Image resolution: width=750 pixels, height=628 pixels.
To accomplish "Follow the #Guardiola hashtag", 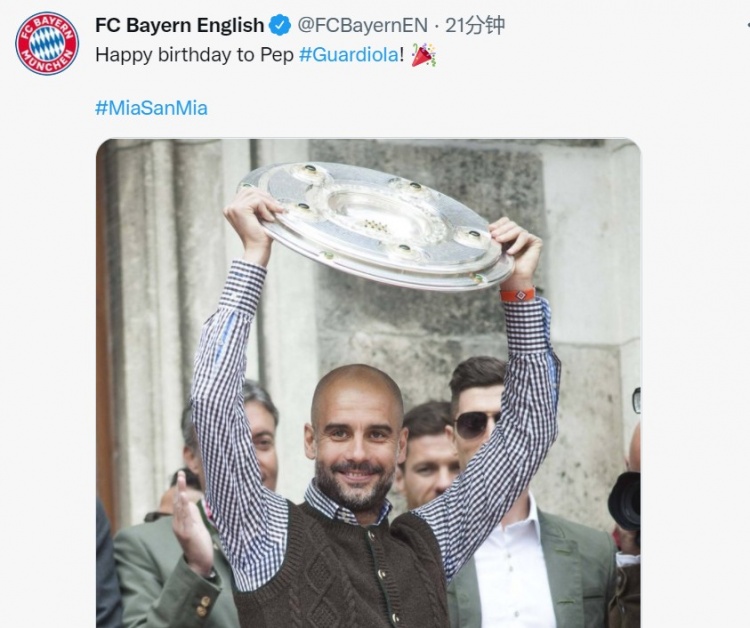I will 348,55.
